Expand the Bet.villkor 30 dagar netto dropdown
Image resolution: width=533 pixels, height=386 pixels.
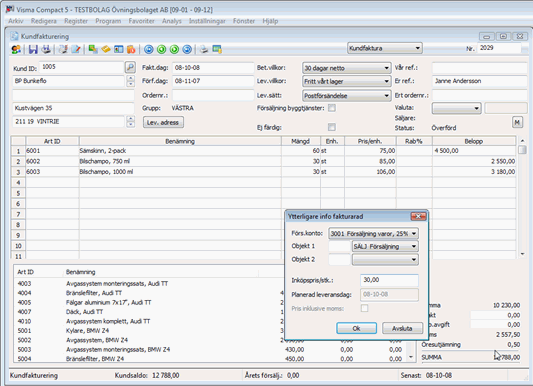pos(346,68)
